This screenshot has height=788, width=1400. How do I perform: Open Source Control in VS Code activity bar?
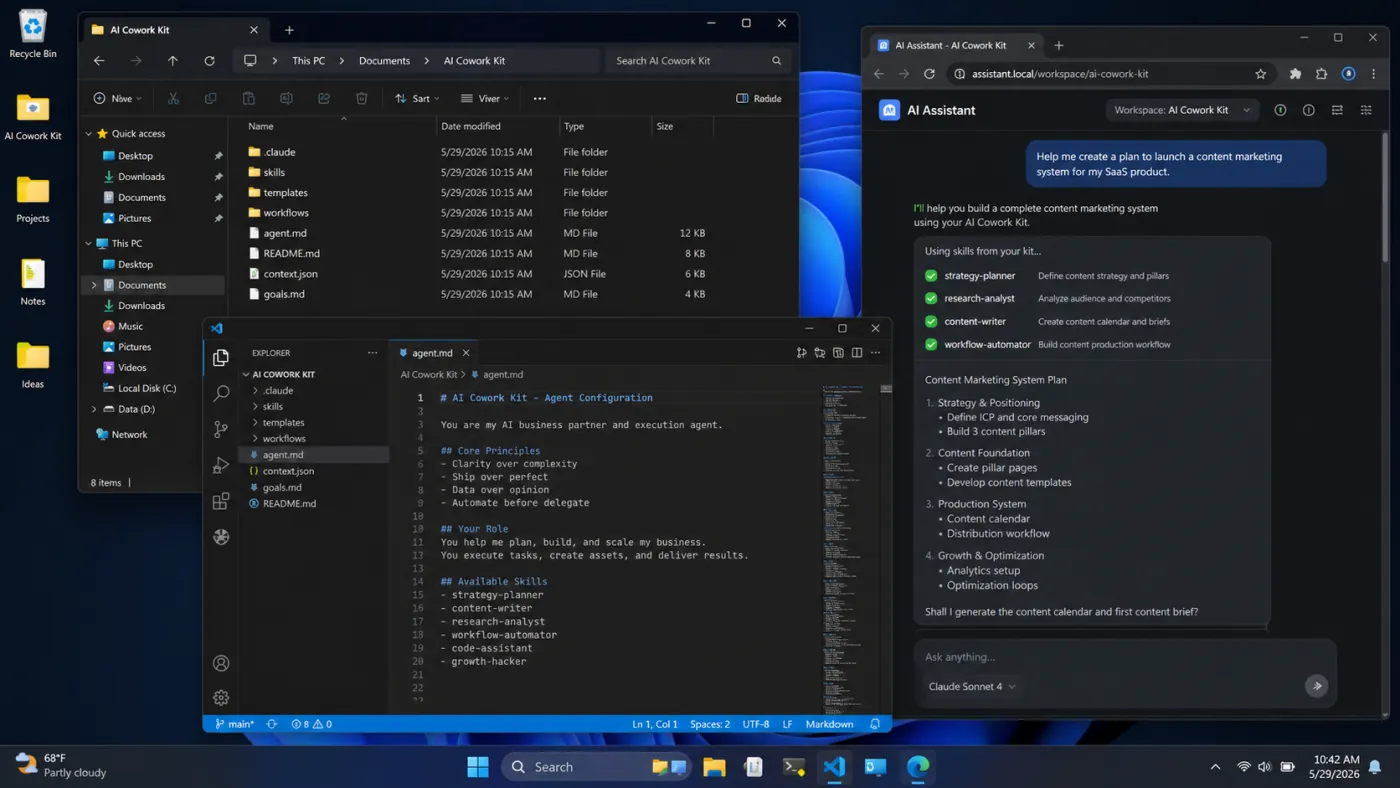tap(221, 430)
